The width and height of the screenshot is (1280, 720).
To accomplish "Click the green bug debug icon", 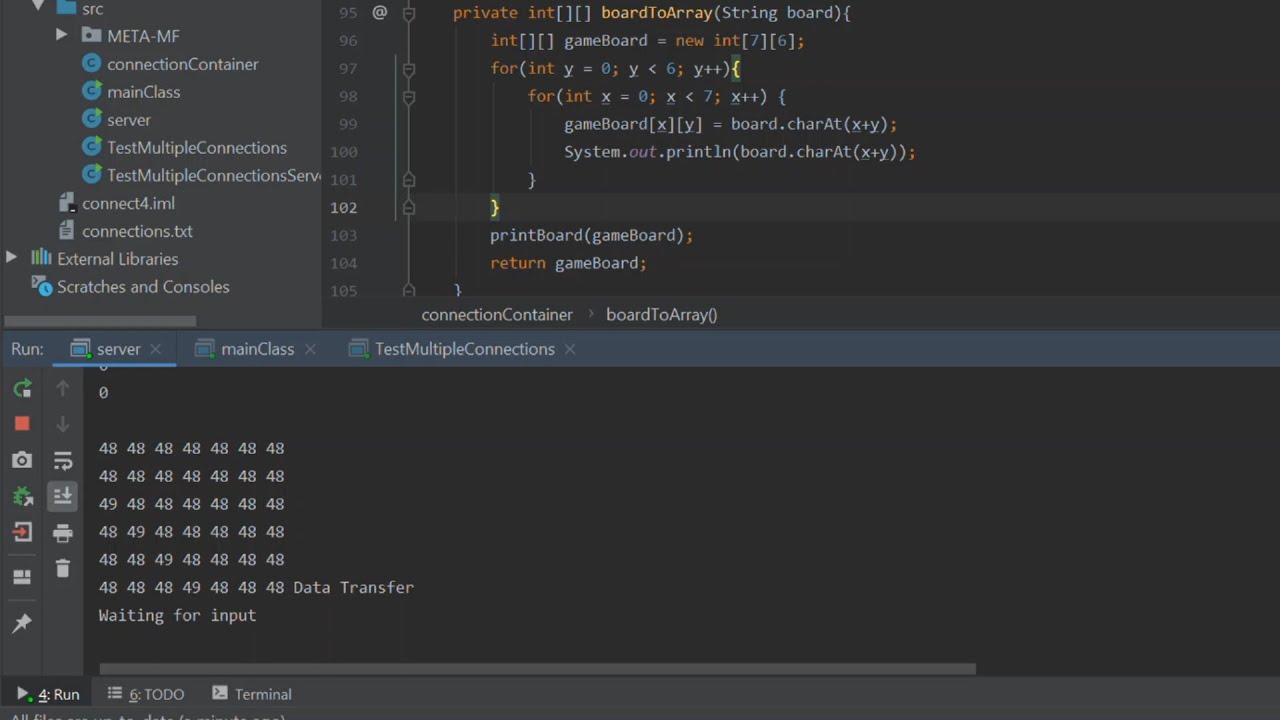I will click(x=22, y=496).
